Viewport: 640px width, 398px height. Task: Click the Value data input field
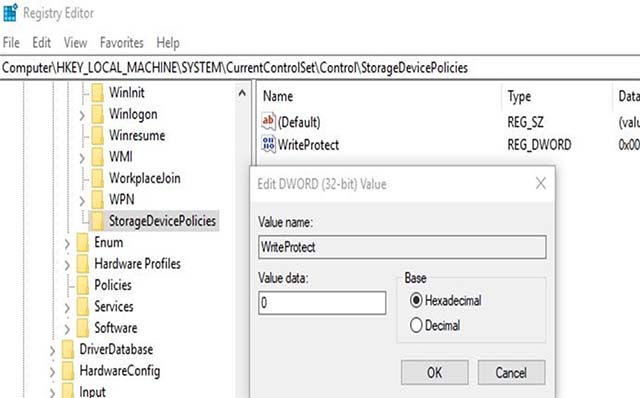322,303
